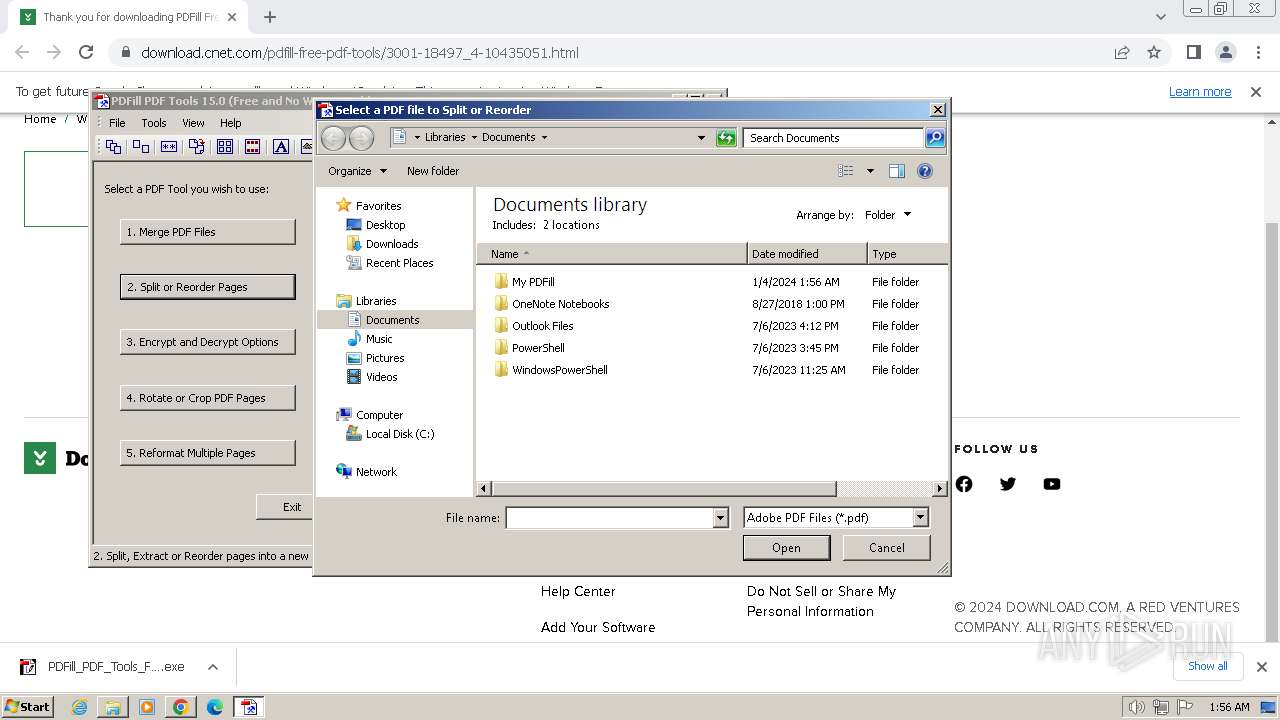Click the green refresh icon in address bar

(727, 138)
